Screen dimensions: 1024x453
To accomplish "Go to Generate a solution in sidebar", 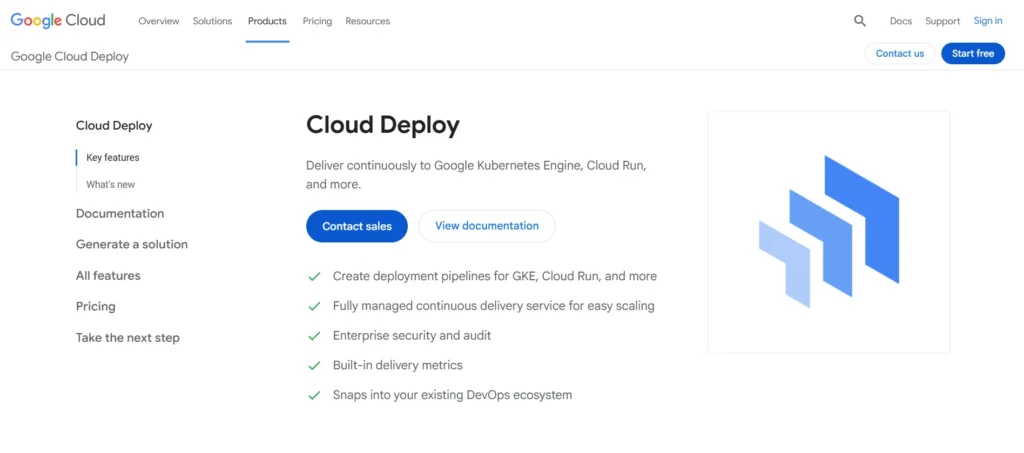I will click(132, 244).
